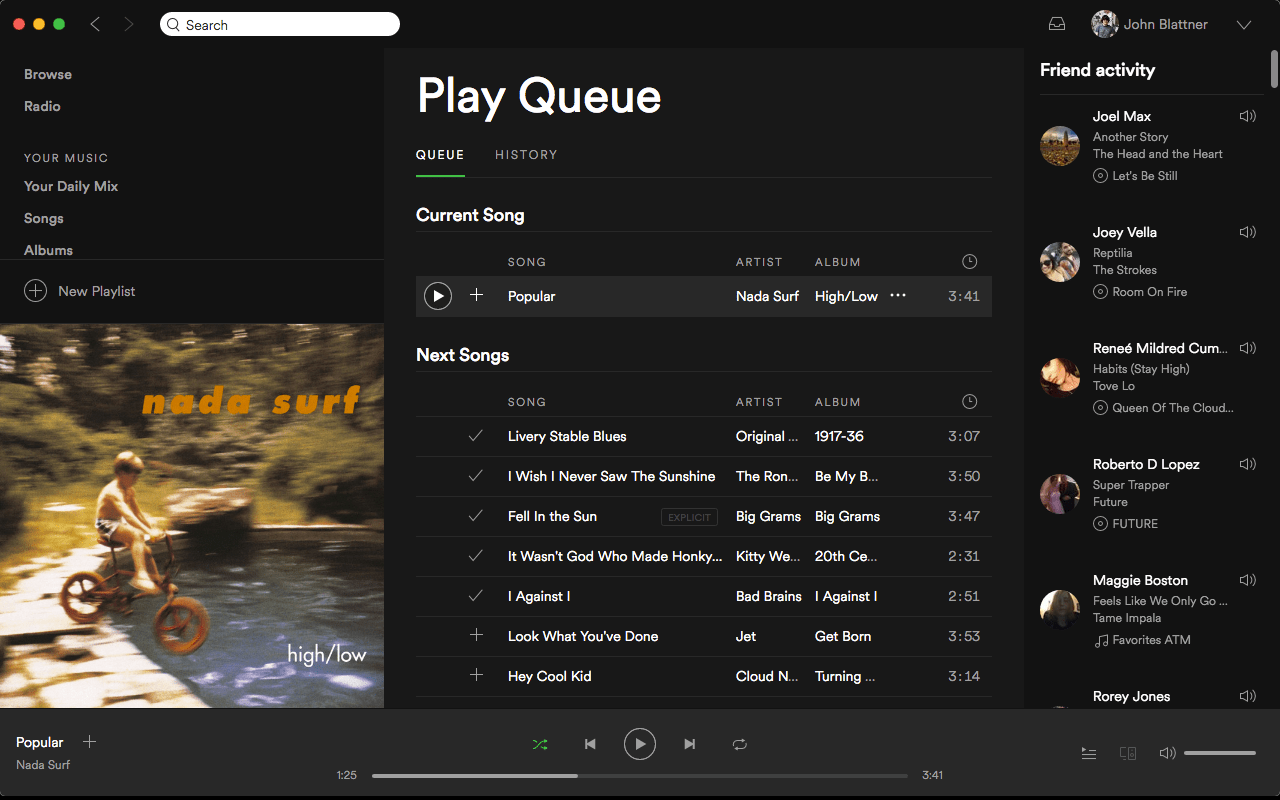Screen dimensions: 1280x800
Task: Open Radio in the sidebar
Action: click(42, 106)
